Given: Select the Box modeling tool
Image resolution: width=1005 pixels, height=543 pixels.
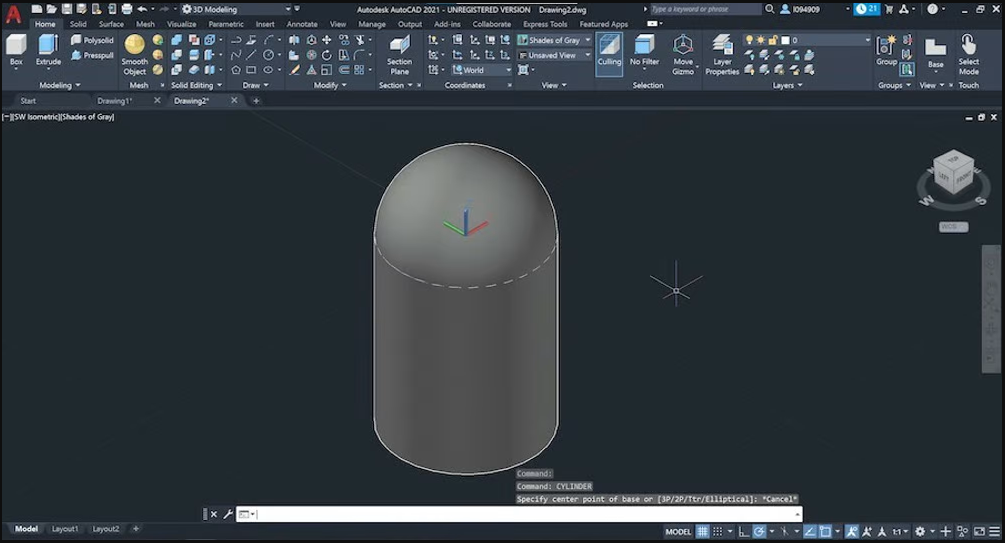Looking at the screenshot, I should click(x=16, y=50).
